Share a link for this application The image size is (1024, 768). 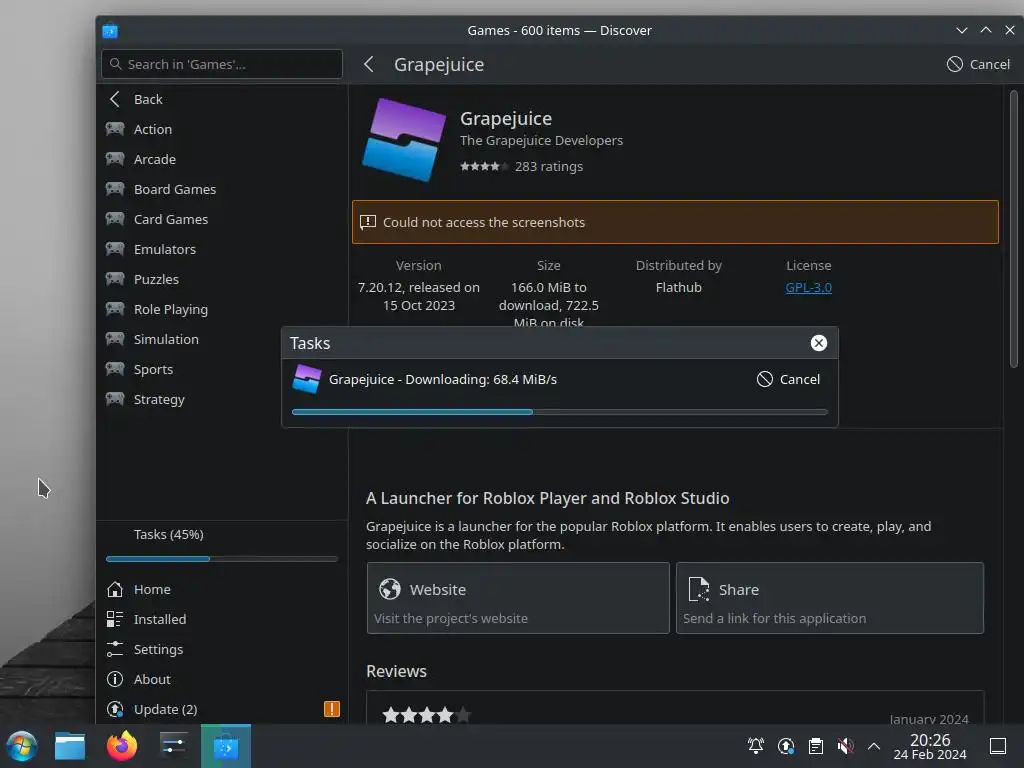click(829, 598)
